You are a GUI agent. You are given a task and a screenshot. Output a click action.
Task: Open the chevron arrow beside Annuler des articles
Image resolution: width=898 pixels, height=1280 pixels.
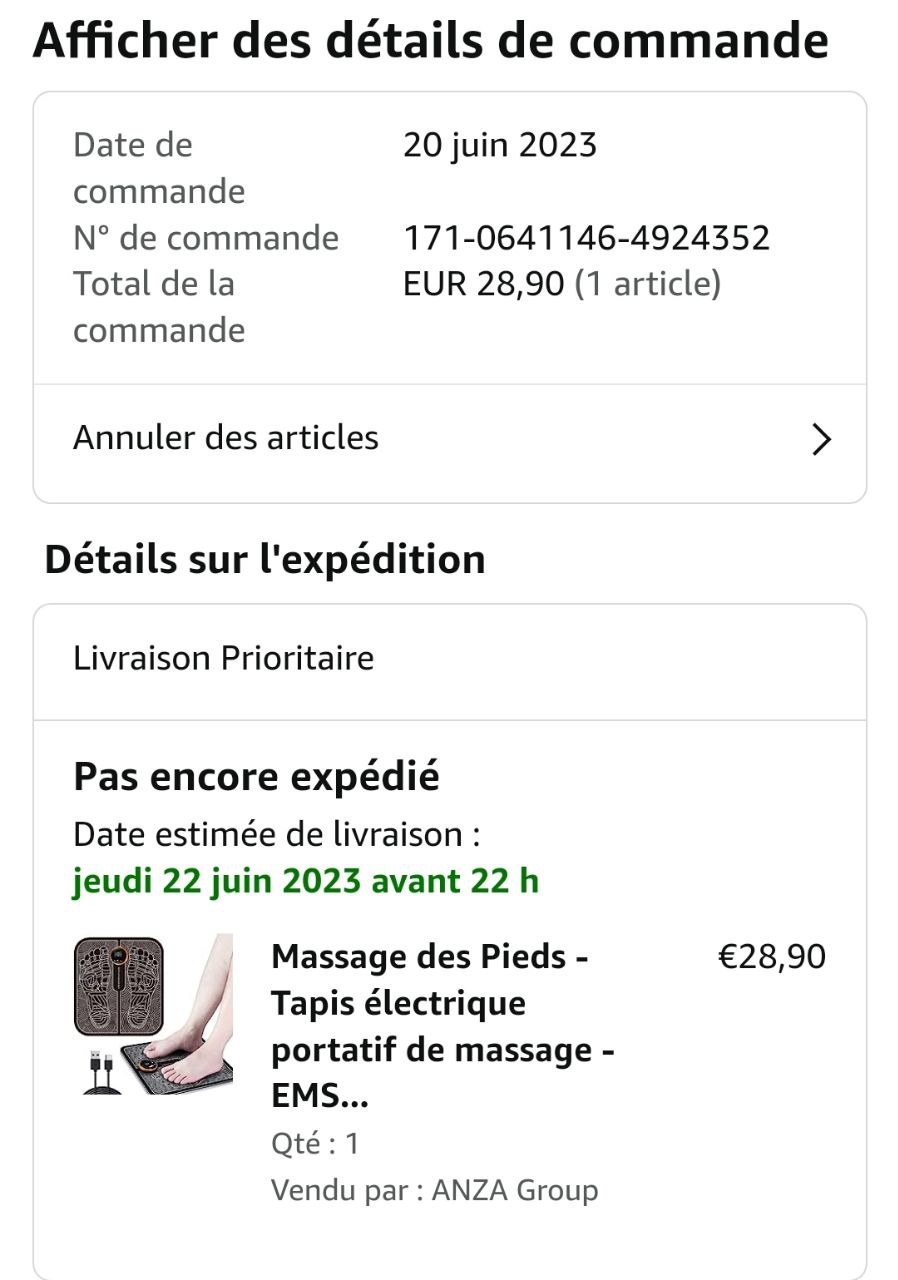coord(821,440)
